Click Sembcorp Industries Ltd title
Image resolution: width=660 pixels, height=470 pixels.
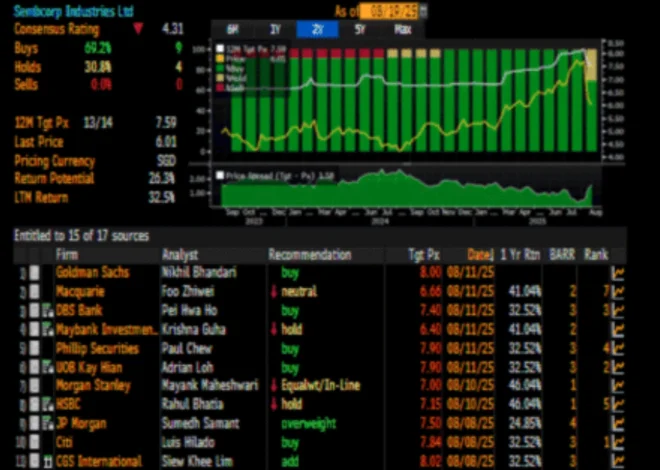point(73,11)
